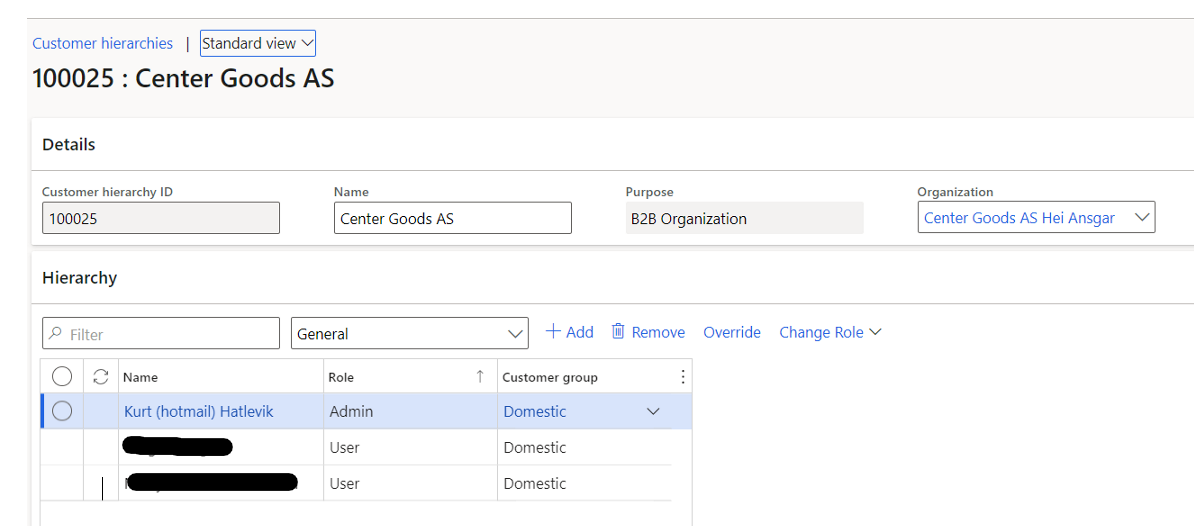This screenshot has height=526, width=1194.
Task: Click the trash can Remove button
Action: click(x=648, y=332)
